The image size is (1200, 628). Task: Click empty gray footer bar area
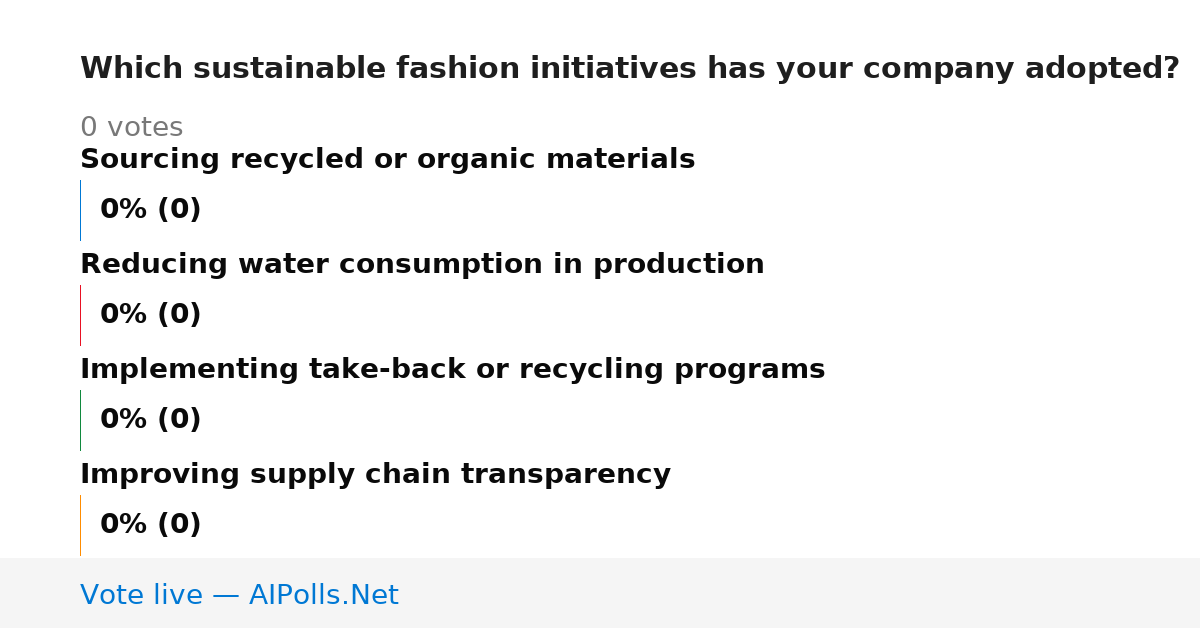point(800,593)
